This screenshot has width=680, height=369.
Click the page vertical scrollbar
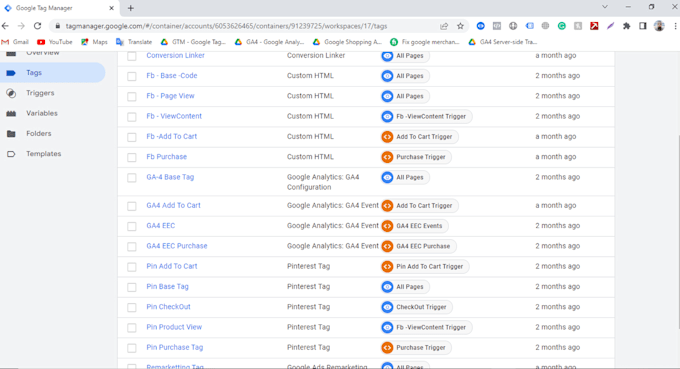[x=678, y=232]
